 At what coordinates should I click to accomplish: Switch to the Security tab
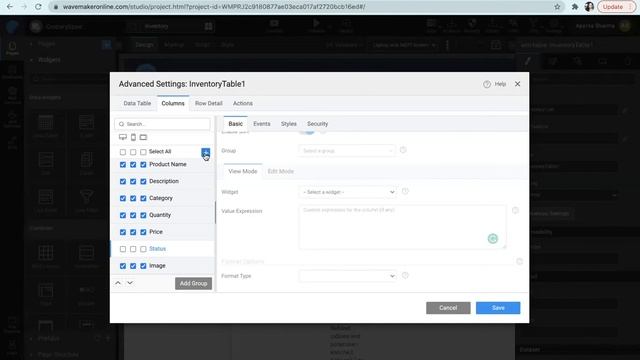tap(318, 124)
